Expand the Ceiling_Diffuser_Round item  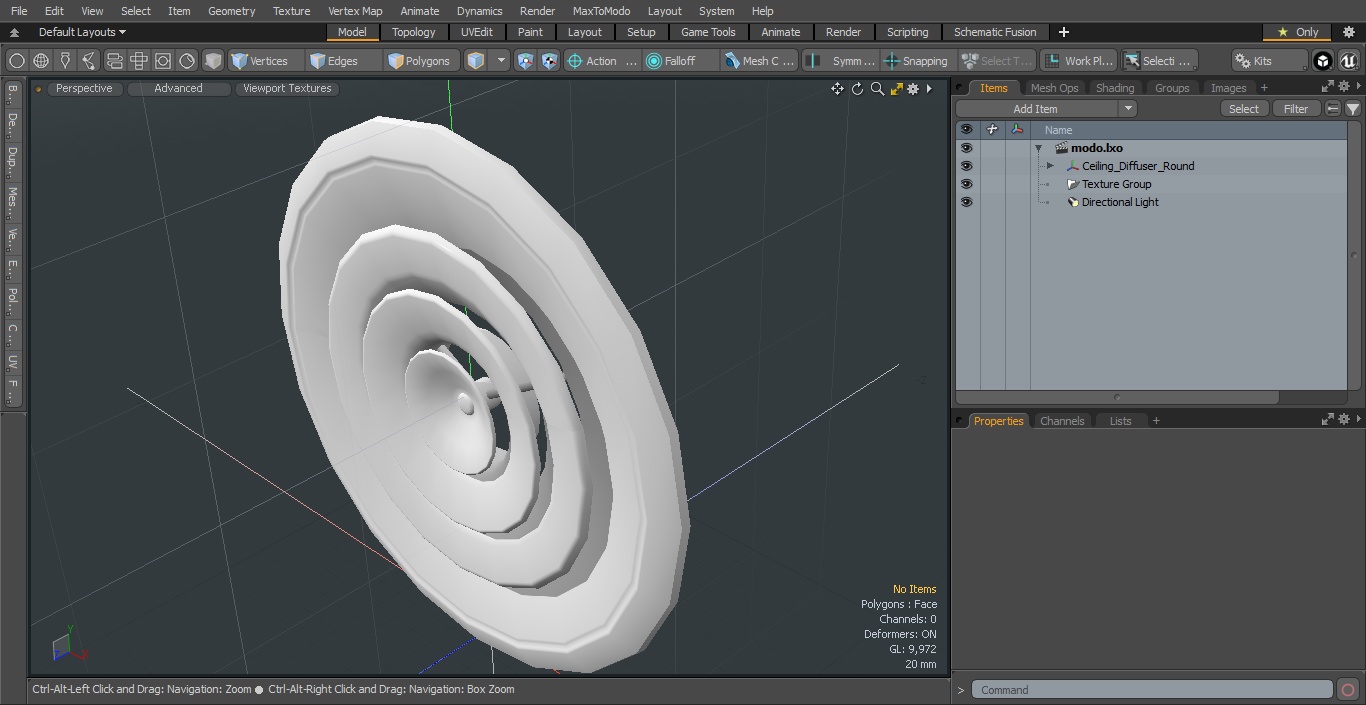[1050, 166]
